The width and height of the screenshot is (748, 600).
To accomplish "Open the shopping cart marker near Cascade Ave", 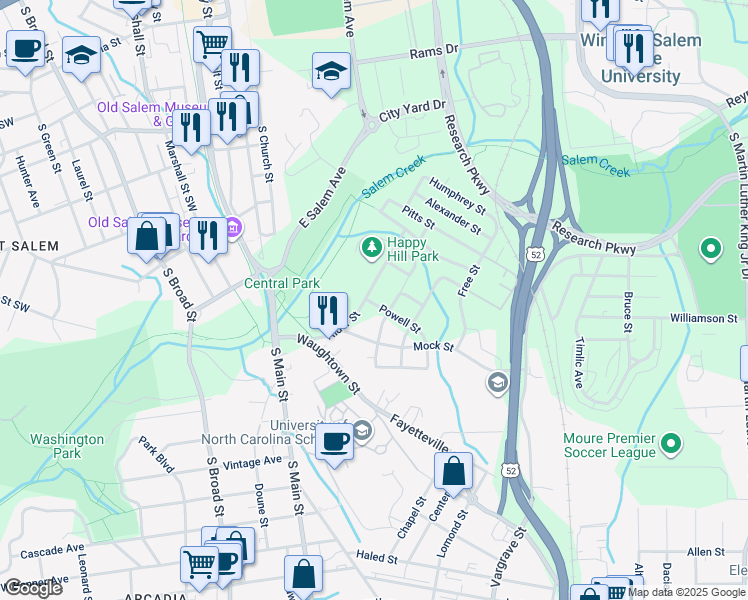I will [199, 567].
